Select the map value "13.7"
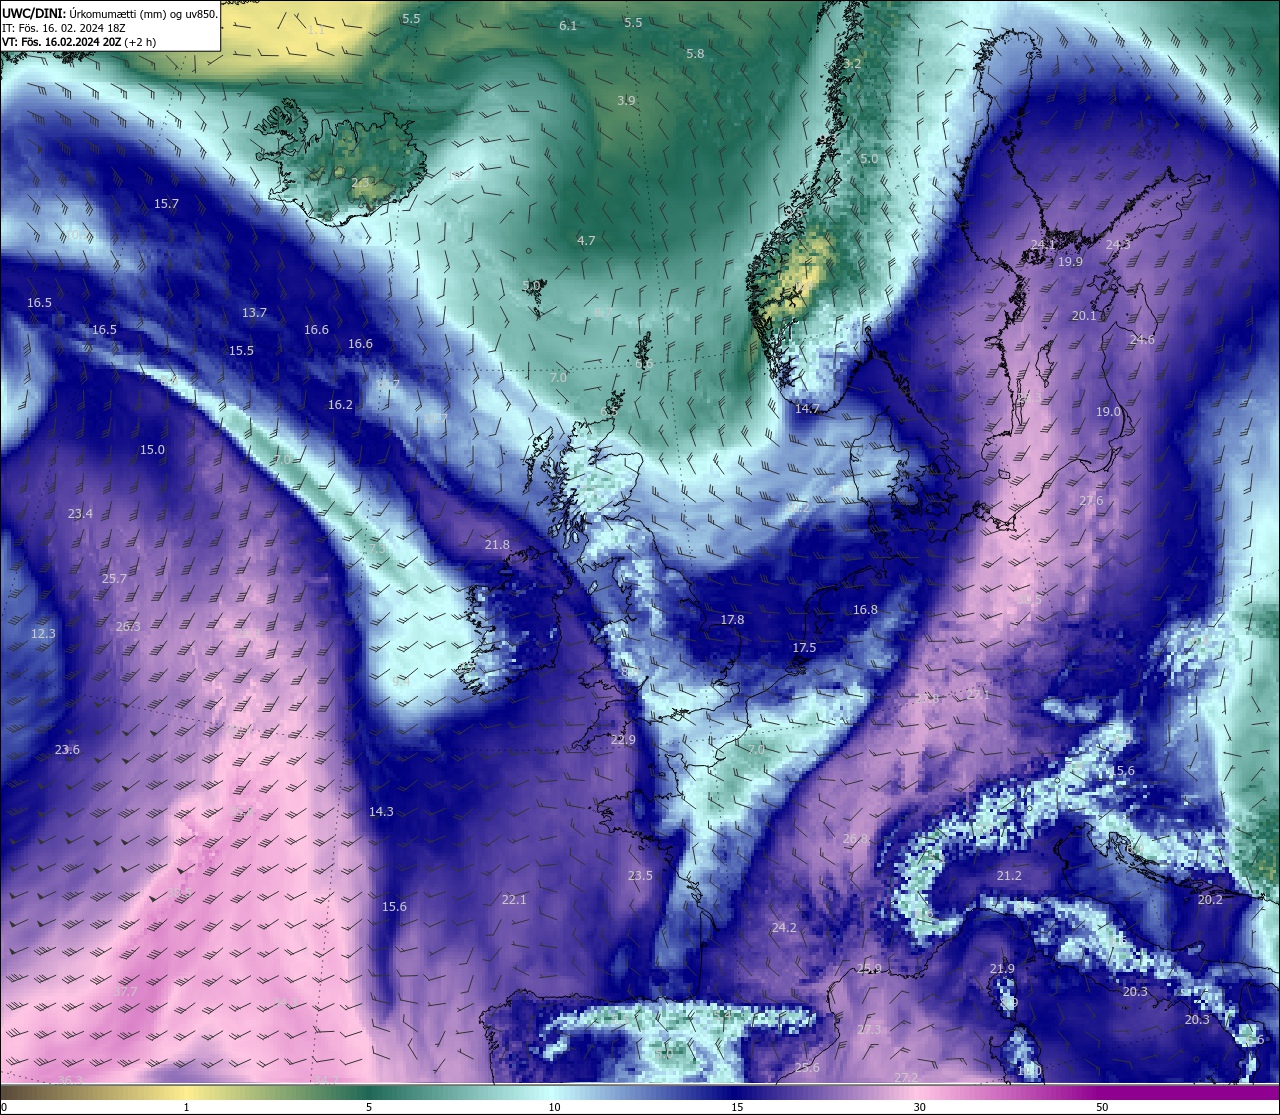Viewport: 1280px width, 1115px height. pos(254,313)
